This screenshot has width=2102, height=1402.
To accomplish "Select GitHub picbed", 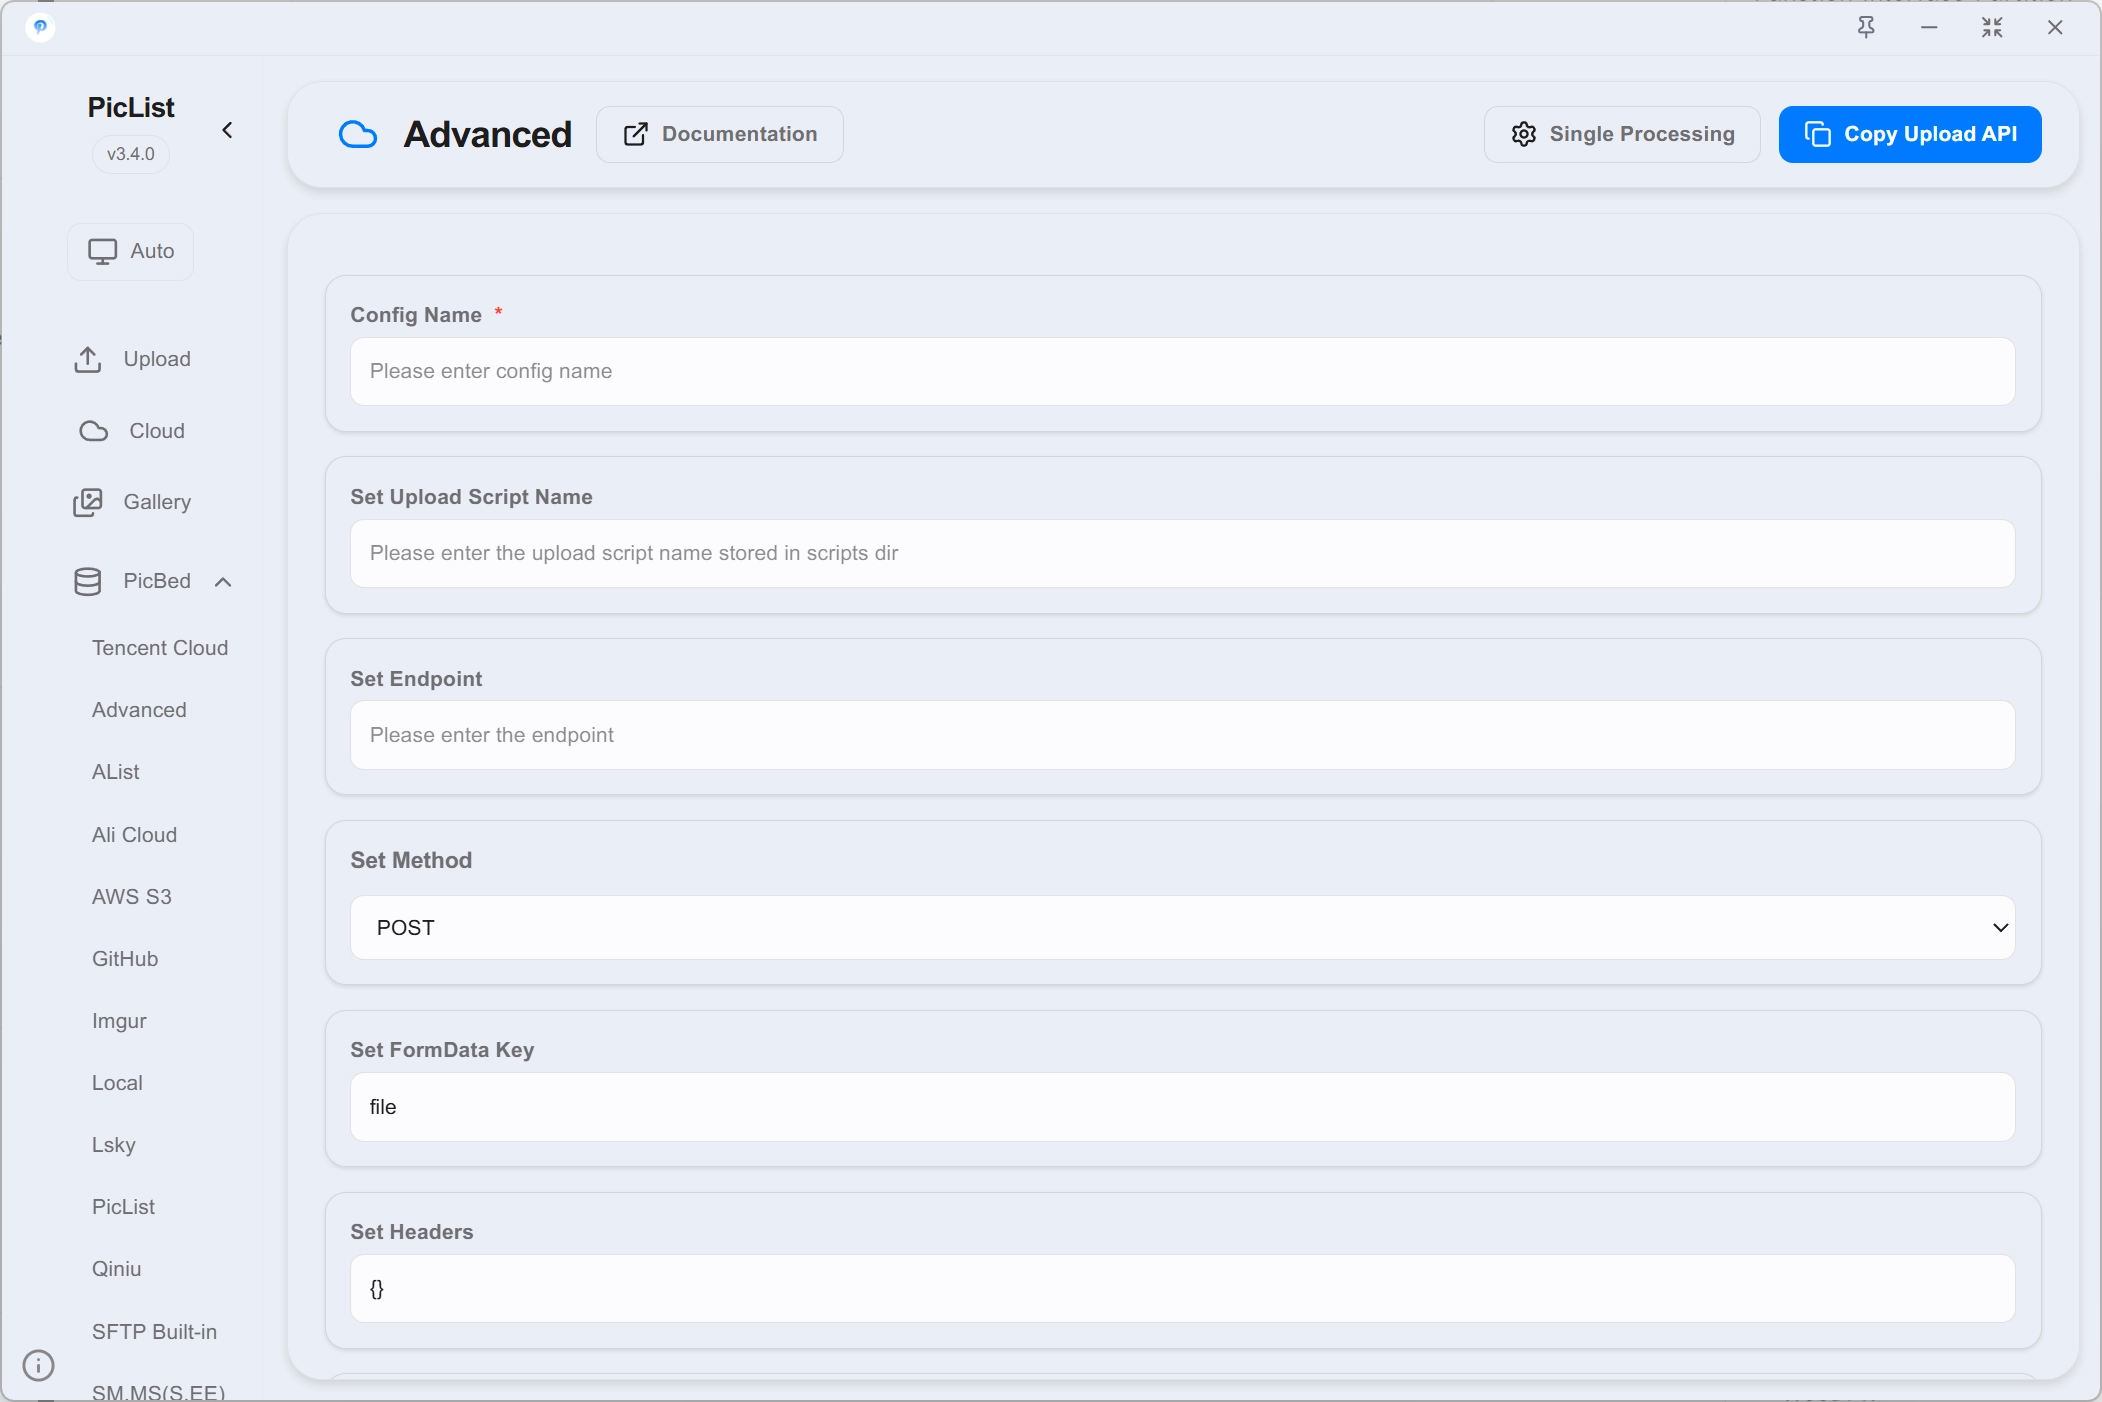I will pyautogui.click(x=125, y=959).
